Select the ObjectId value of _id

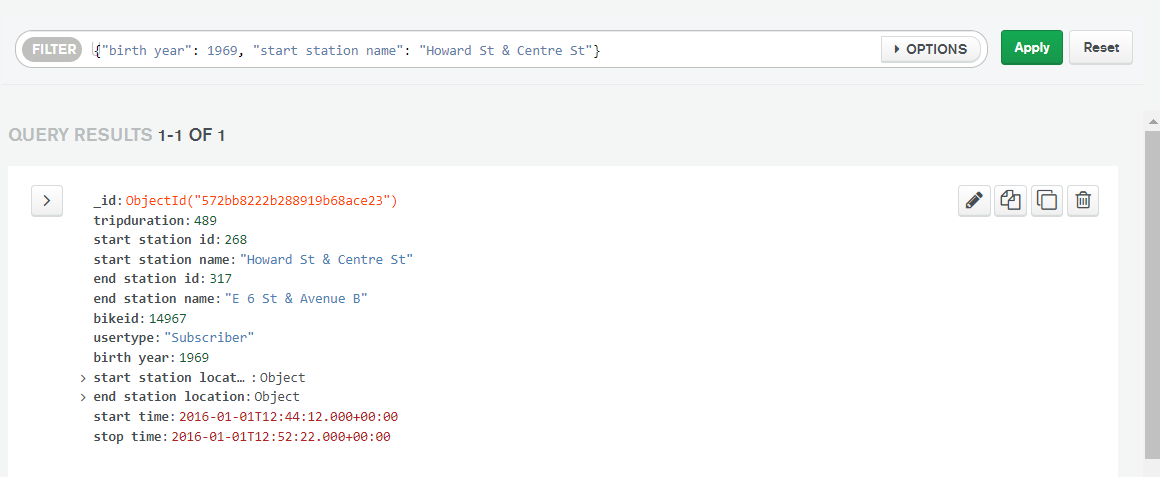pos(262,200)
